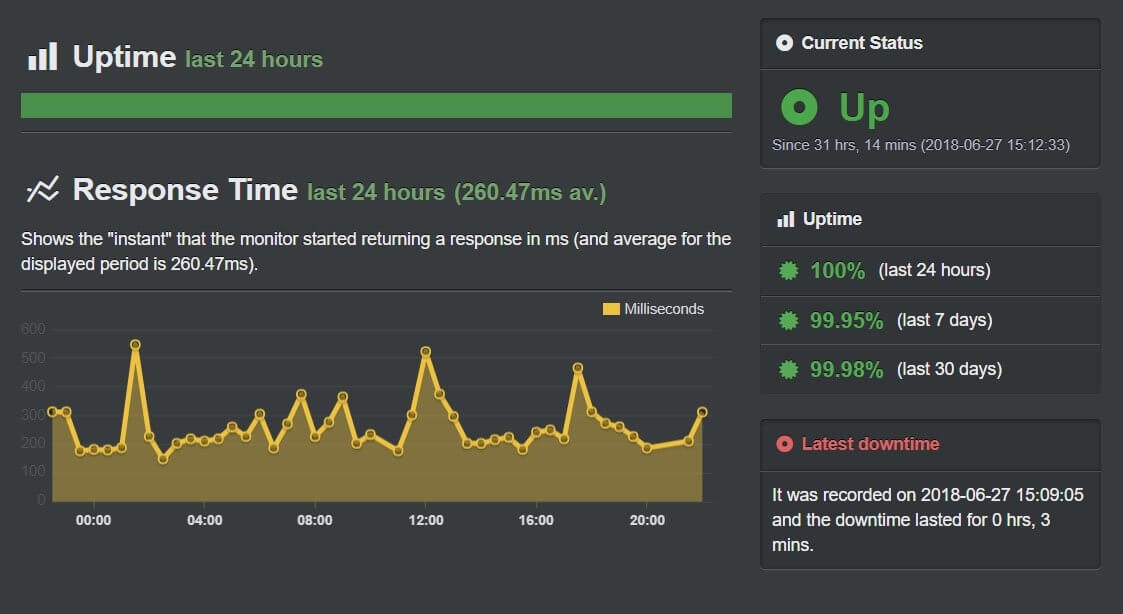Click the 99.95% last 7 days uptime row
Screen dimensions: 1123x614
930,320
